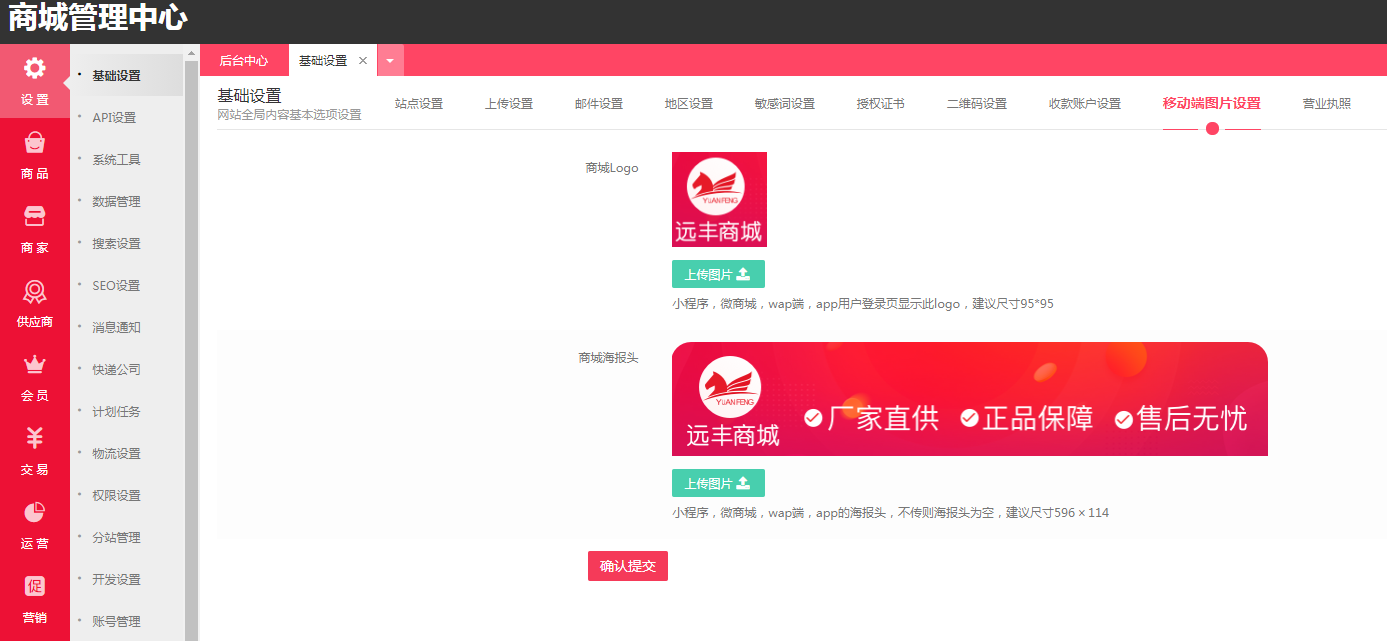Open 站点设置 sub-tab
The image size is (1387, 641).
coord(419,103)
